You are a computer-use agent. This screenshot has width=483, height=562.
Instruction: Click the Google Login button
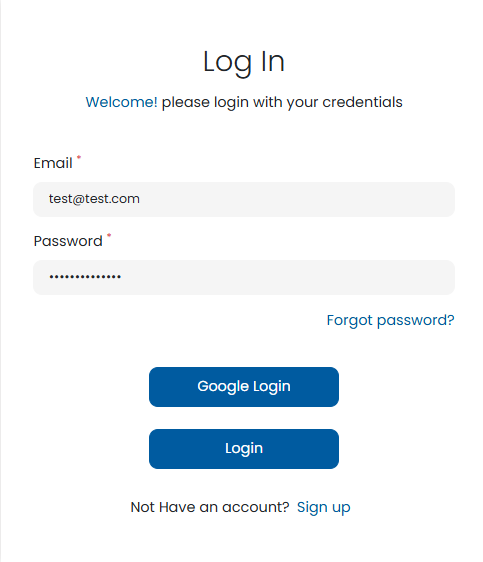(x=244, y=387)
